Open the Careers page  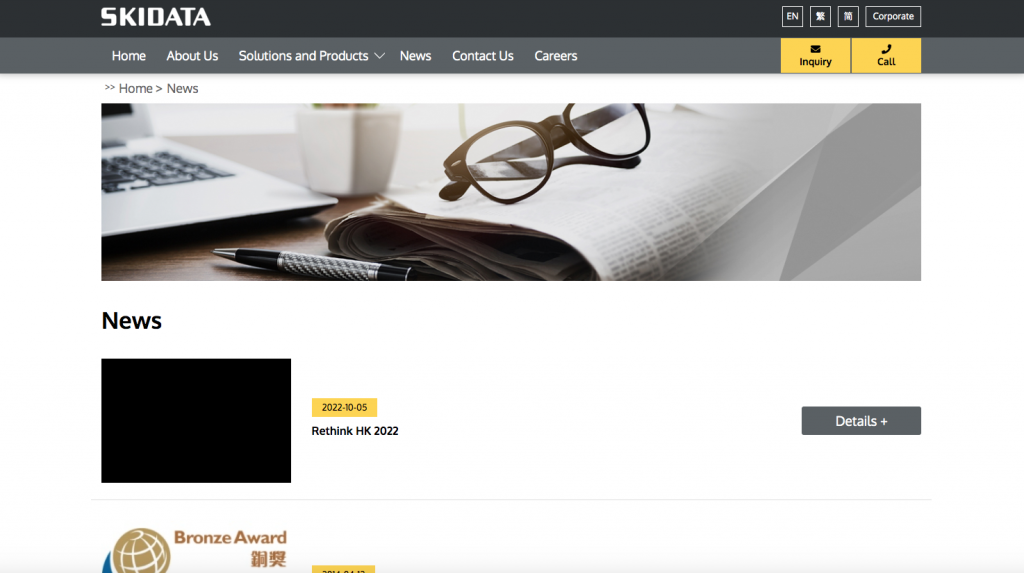tap(555, 56)
